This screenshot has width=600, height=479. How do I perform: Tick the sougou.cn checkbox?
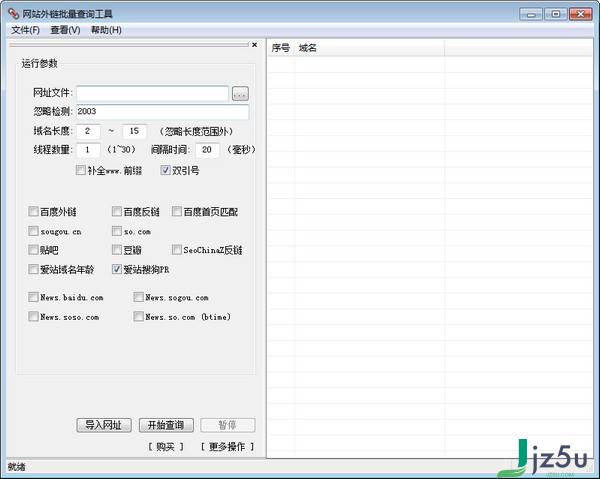[33, 231]
